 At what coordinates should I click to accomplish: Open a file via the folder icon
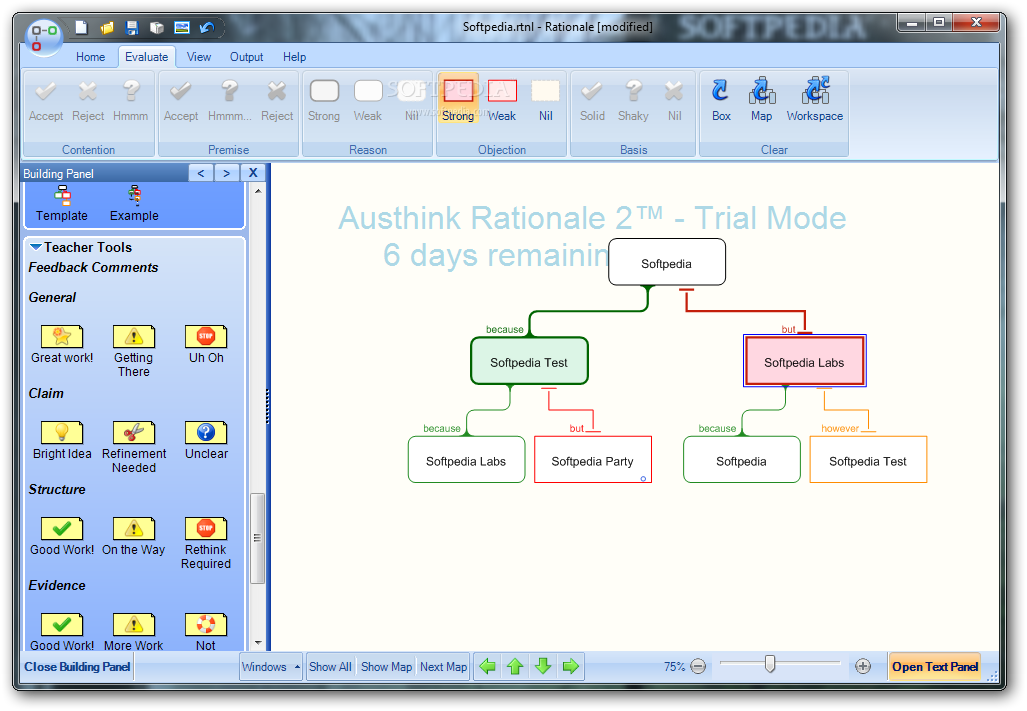pos(107,27)
